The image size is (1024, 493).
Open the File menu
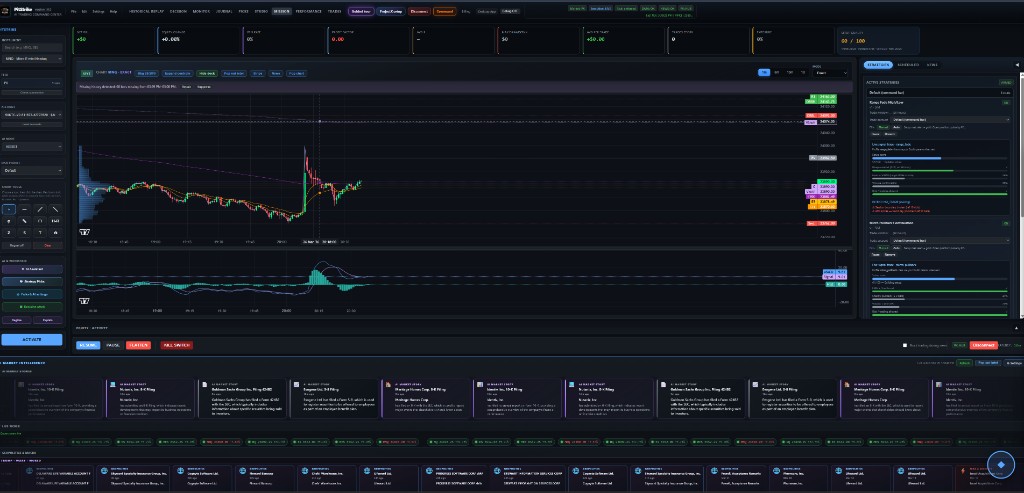pos(73,12)
